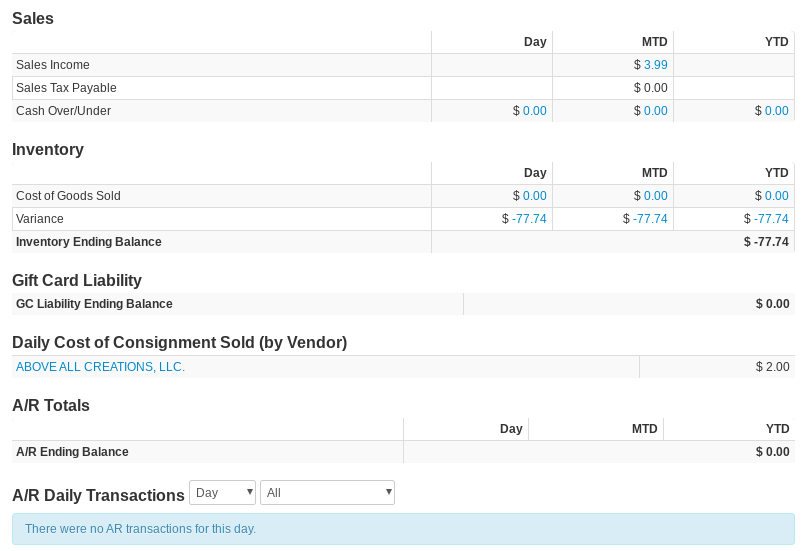Image resolution: width=802 pixels, height=551 pixels.
Task: Click the Sales Tax Payable row label
Action: pos(66,88)
